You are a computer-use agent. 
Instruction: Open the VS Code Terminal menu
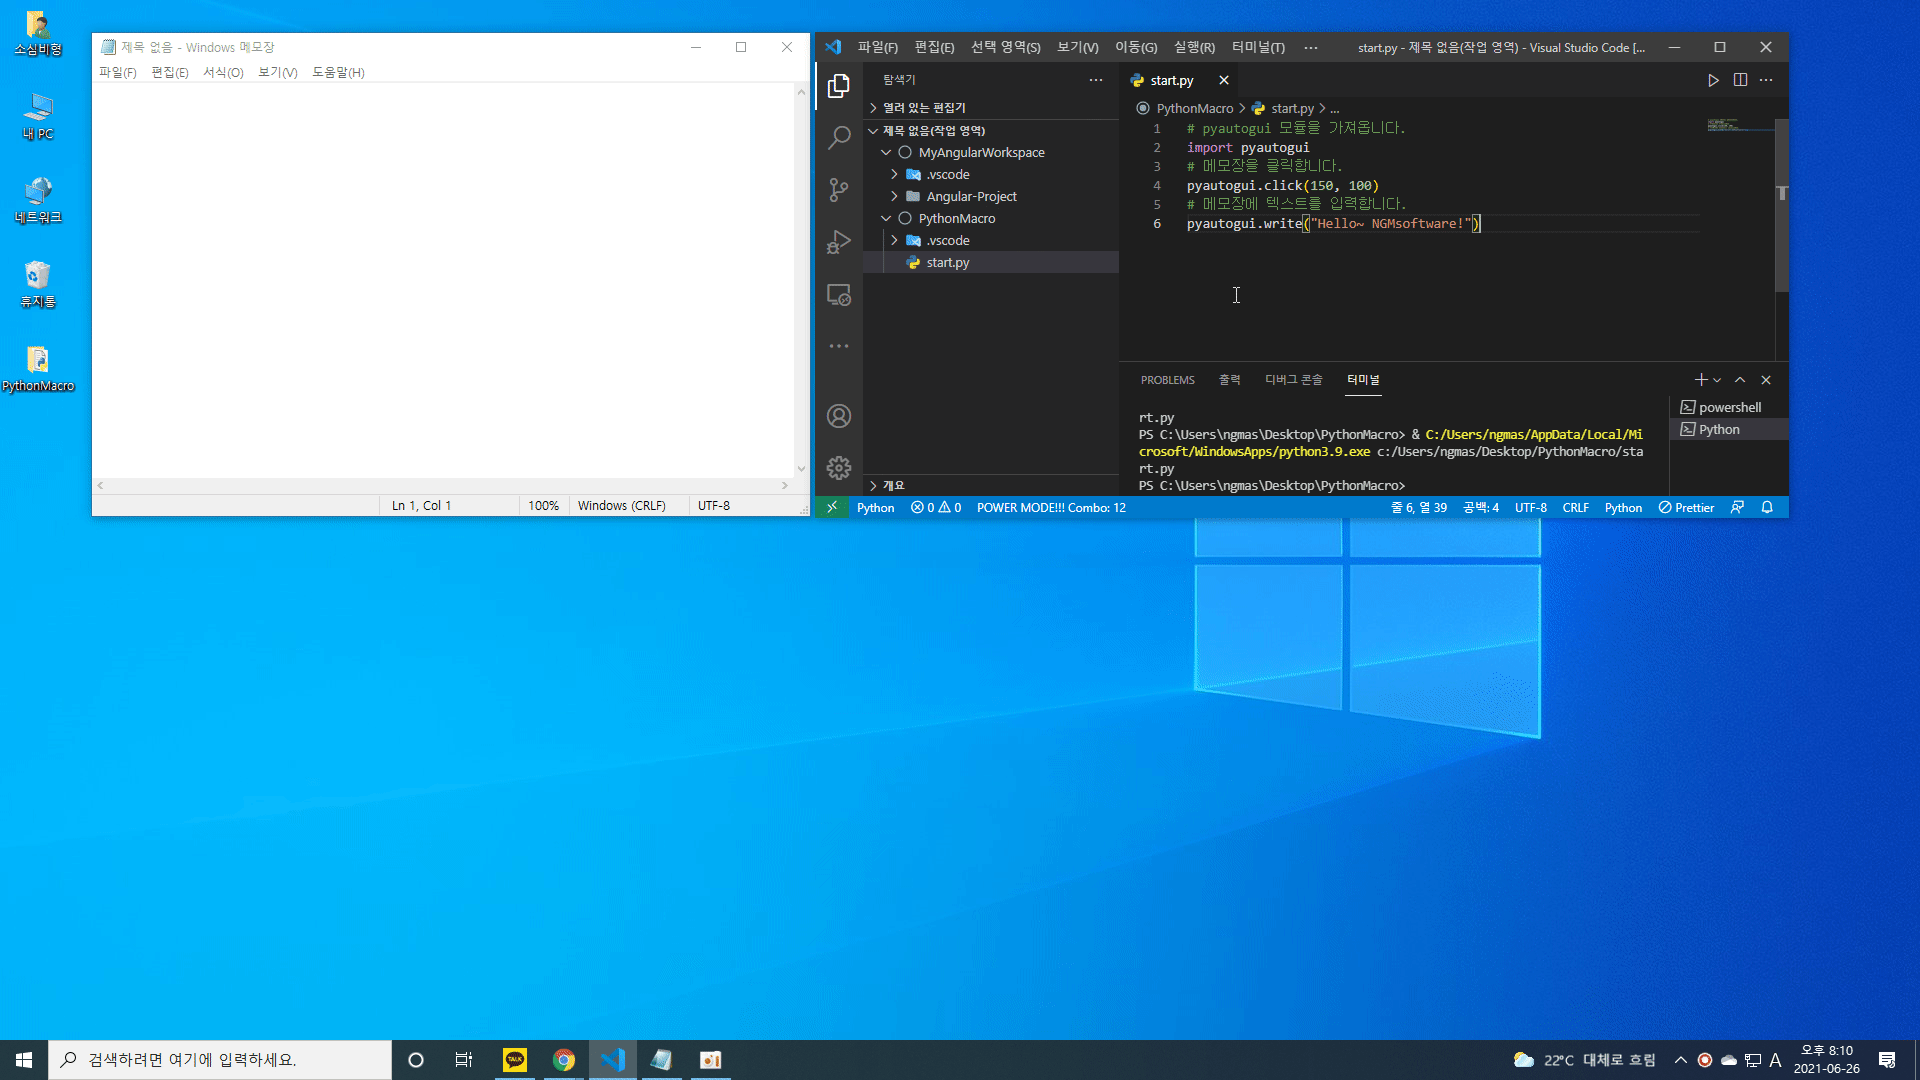click(x=1258, y=47)
